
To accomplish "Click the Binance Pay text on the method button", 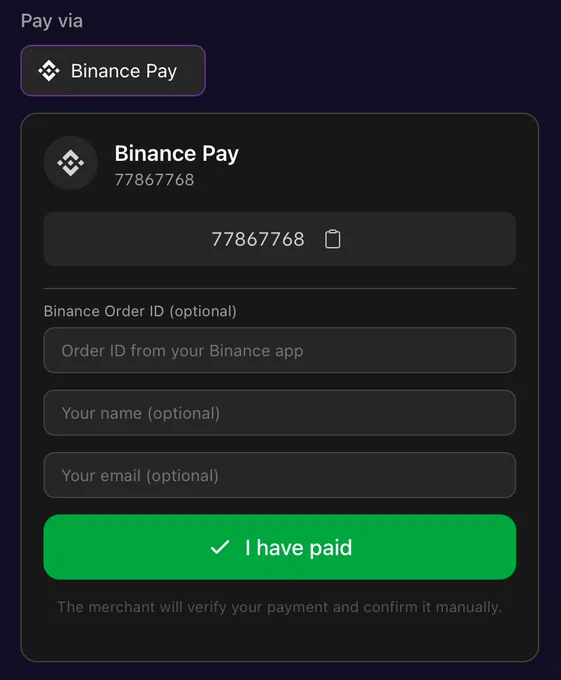I will click(x=124, y=71).
